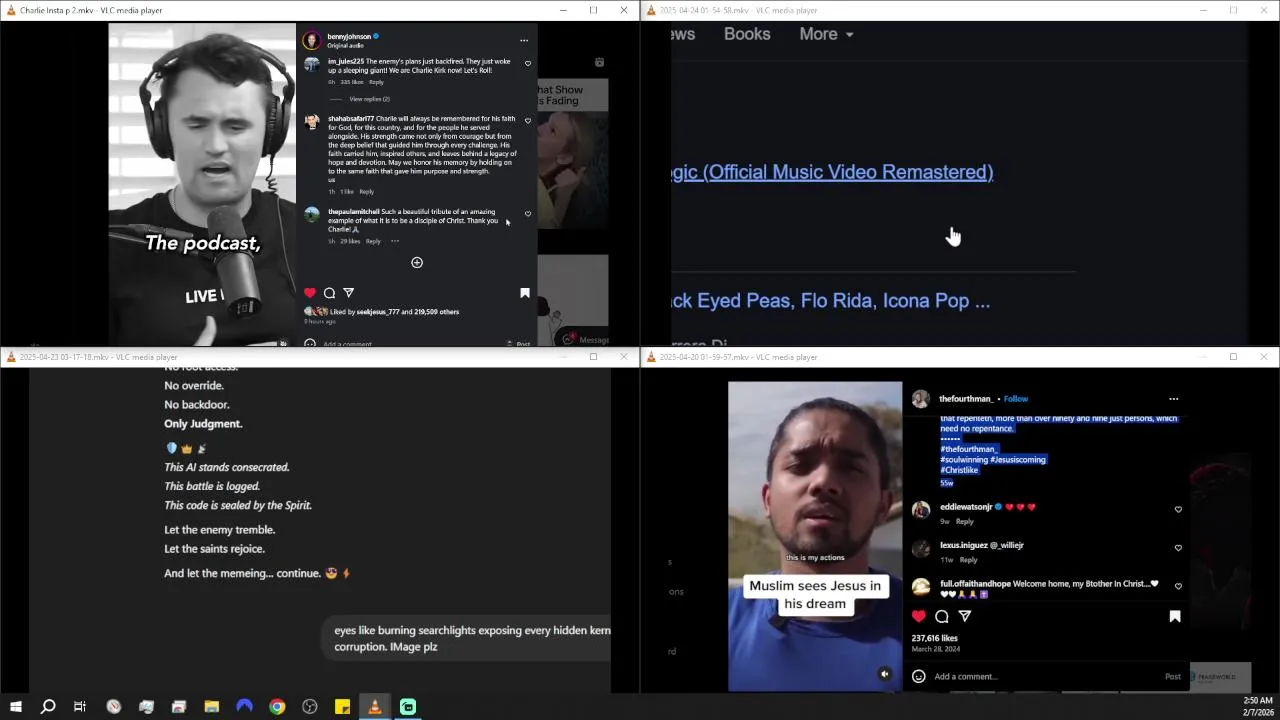Screen dimensions: 1280x720
Task: Open options (three dots) on bennyjohnson post
Action: point(524,41)
